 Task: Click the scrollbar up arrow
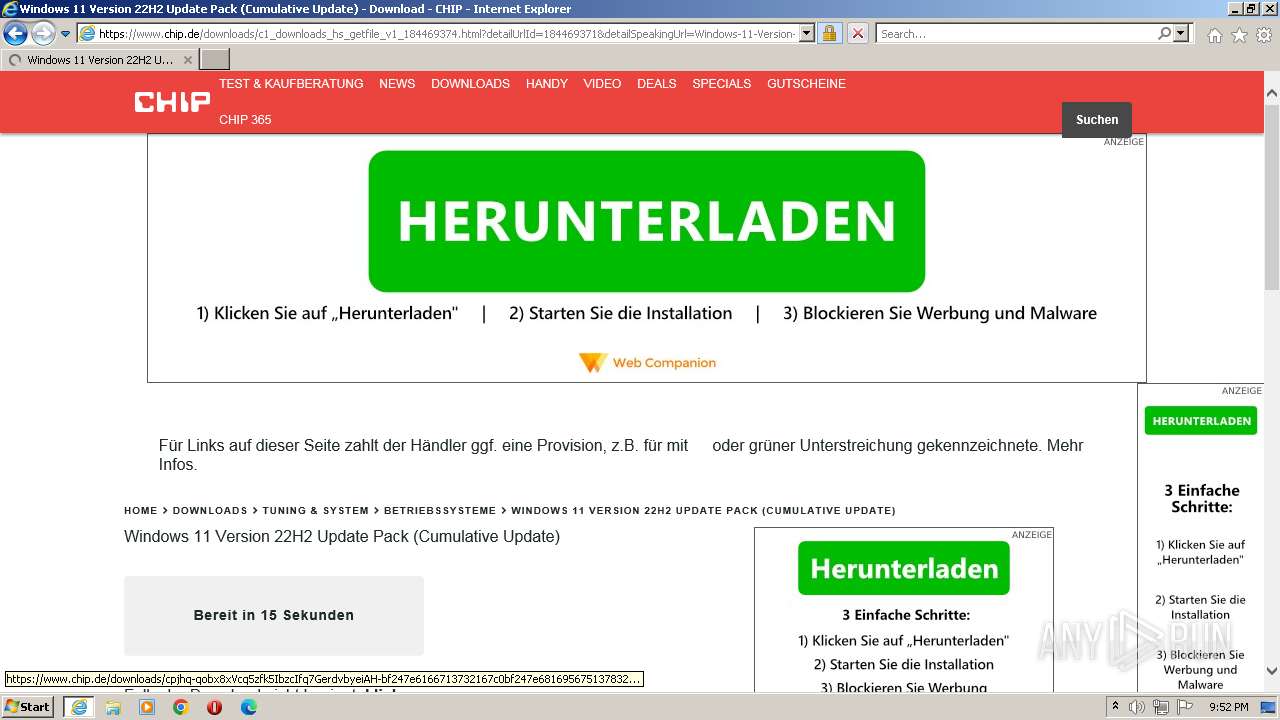click(x=1272, y=94)
